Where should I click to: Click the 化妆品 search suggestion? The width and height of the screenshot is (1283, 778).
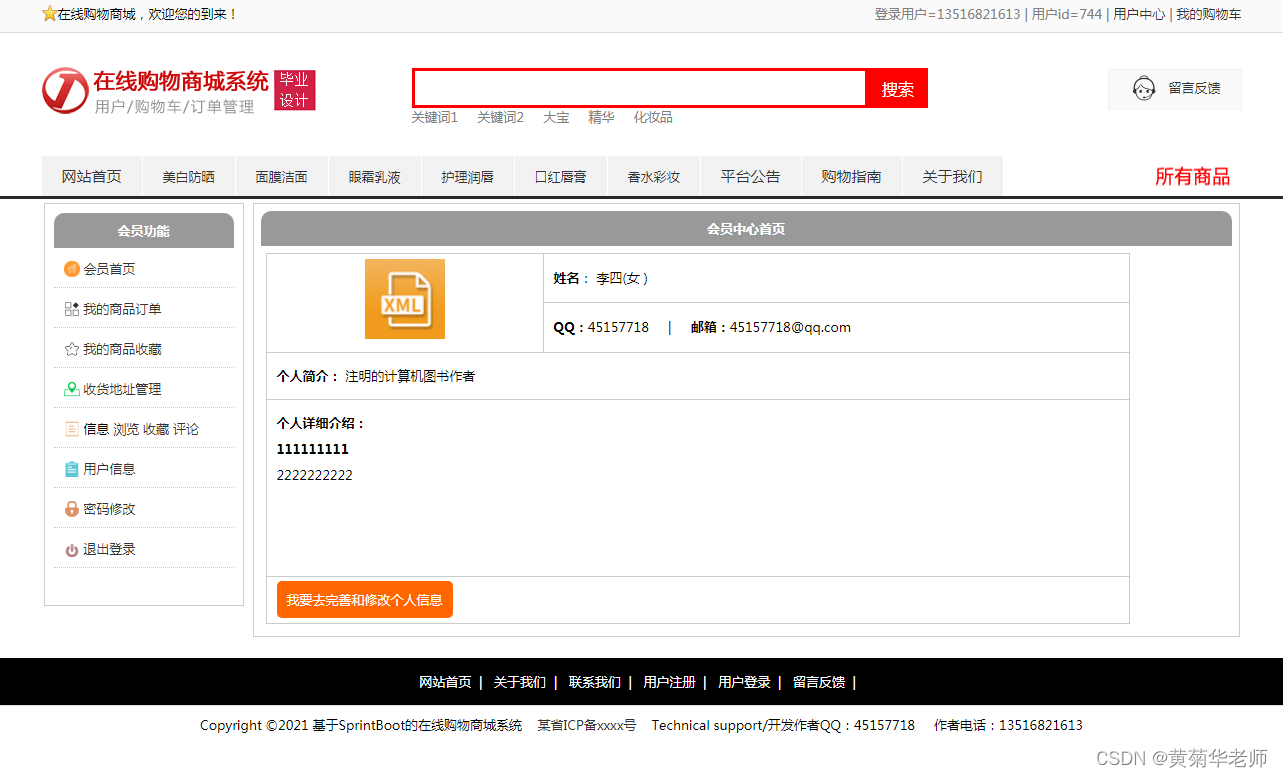pos(653,117)
